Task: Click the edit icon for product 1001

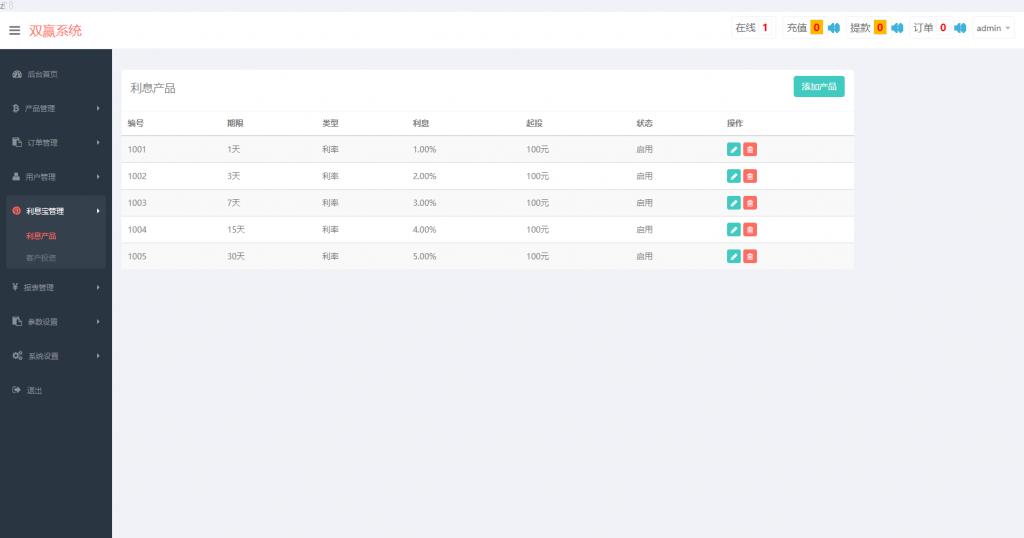Action: [733, 149]
